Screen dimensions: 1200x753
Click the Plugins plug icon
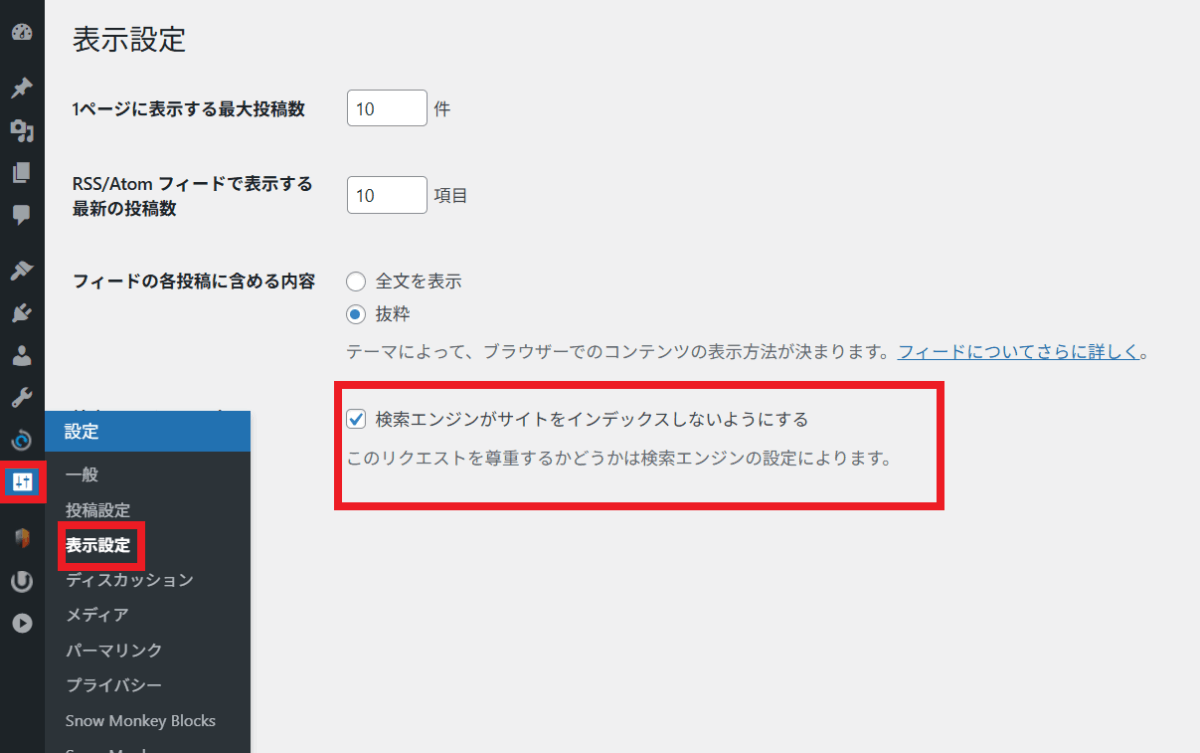point(22,314)
